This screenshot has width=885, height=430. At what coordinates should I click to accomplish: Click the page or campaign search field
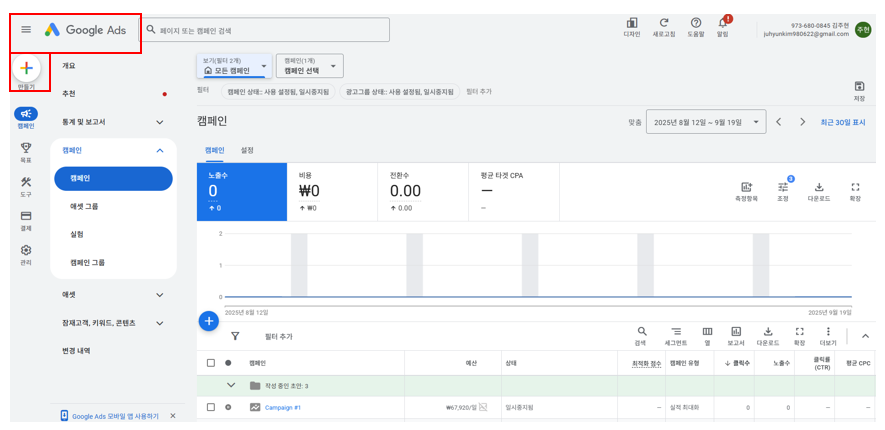[x=265, y=30]
